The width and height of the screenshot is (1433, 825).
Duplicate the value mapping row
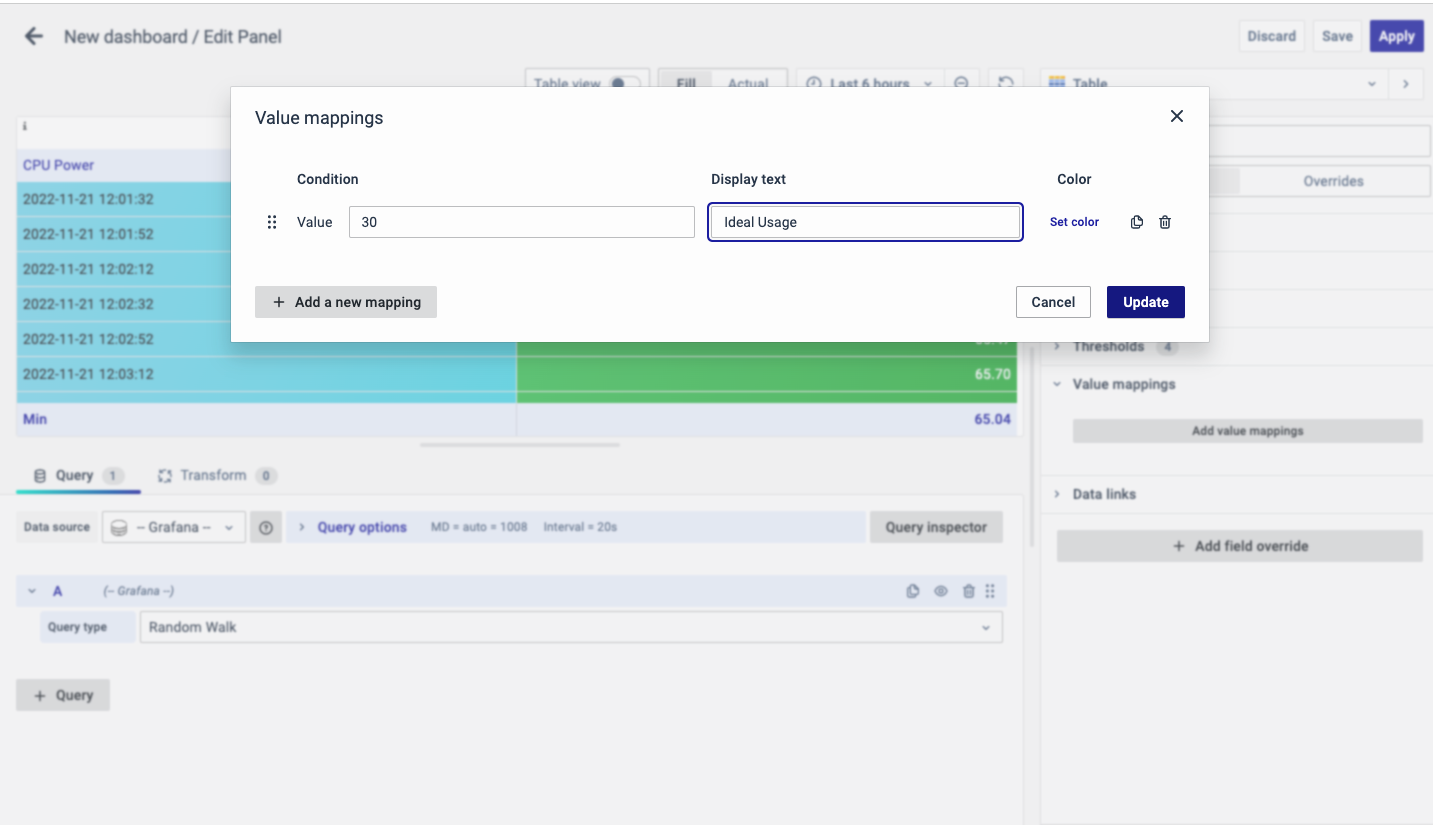1137,222
